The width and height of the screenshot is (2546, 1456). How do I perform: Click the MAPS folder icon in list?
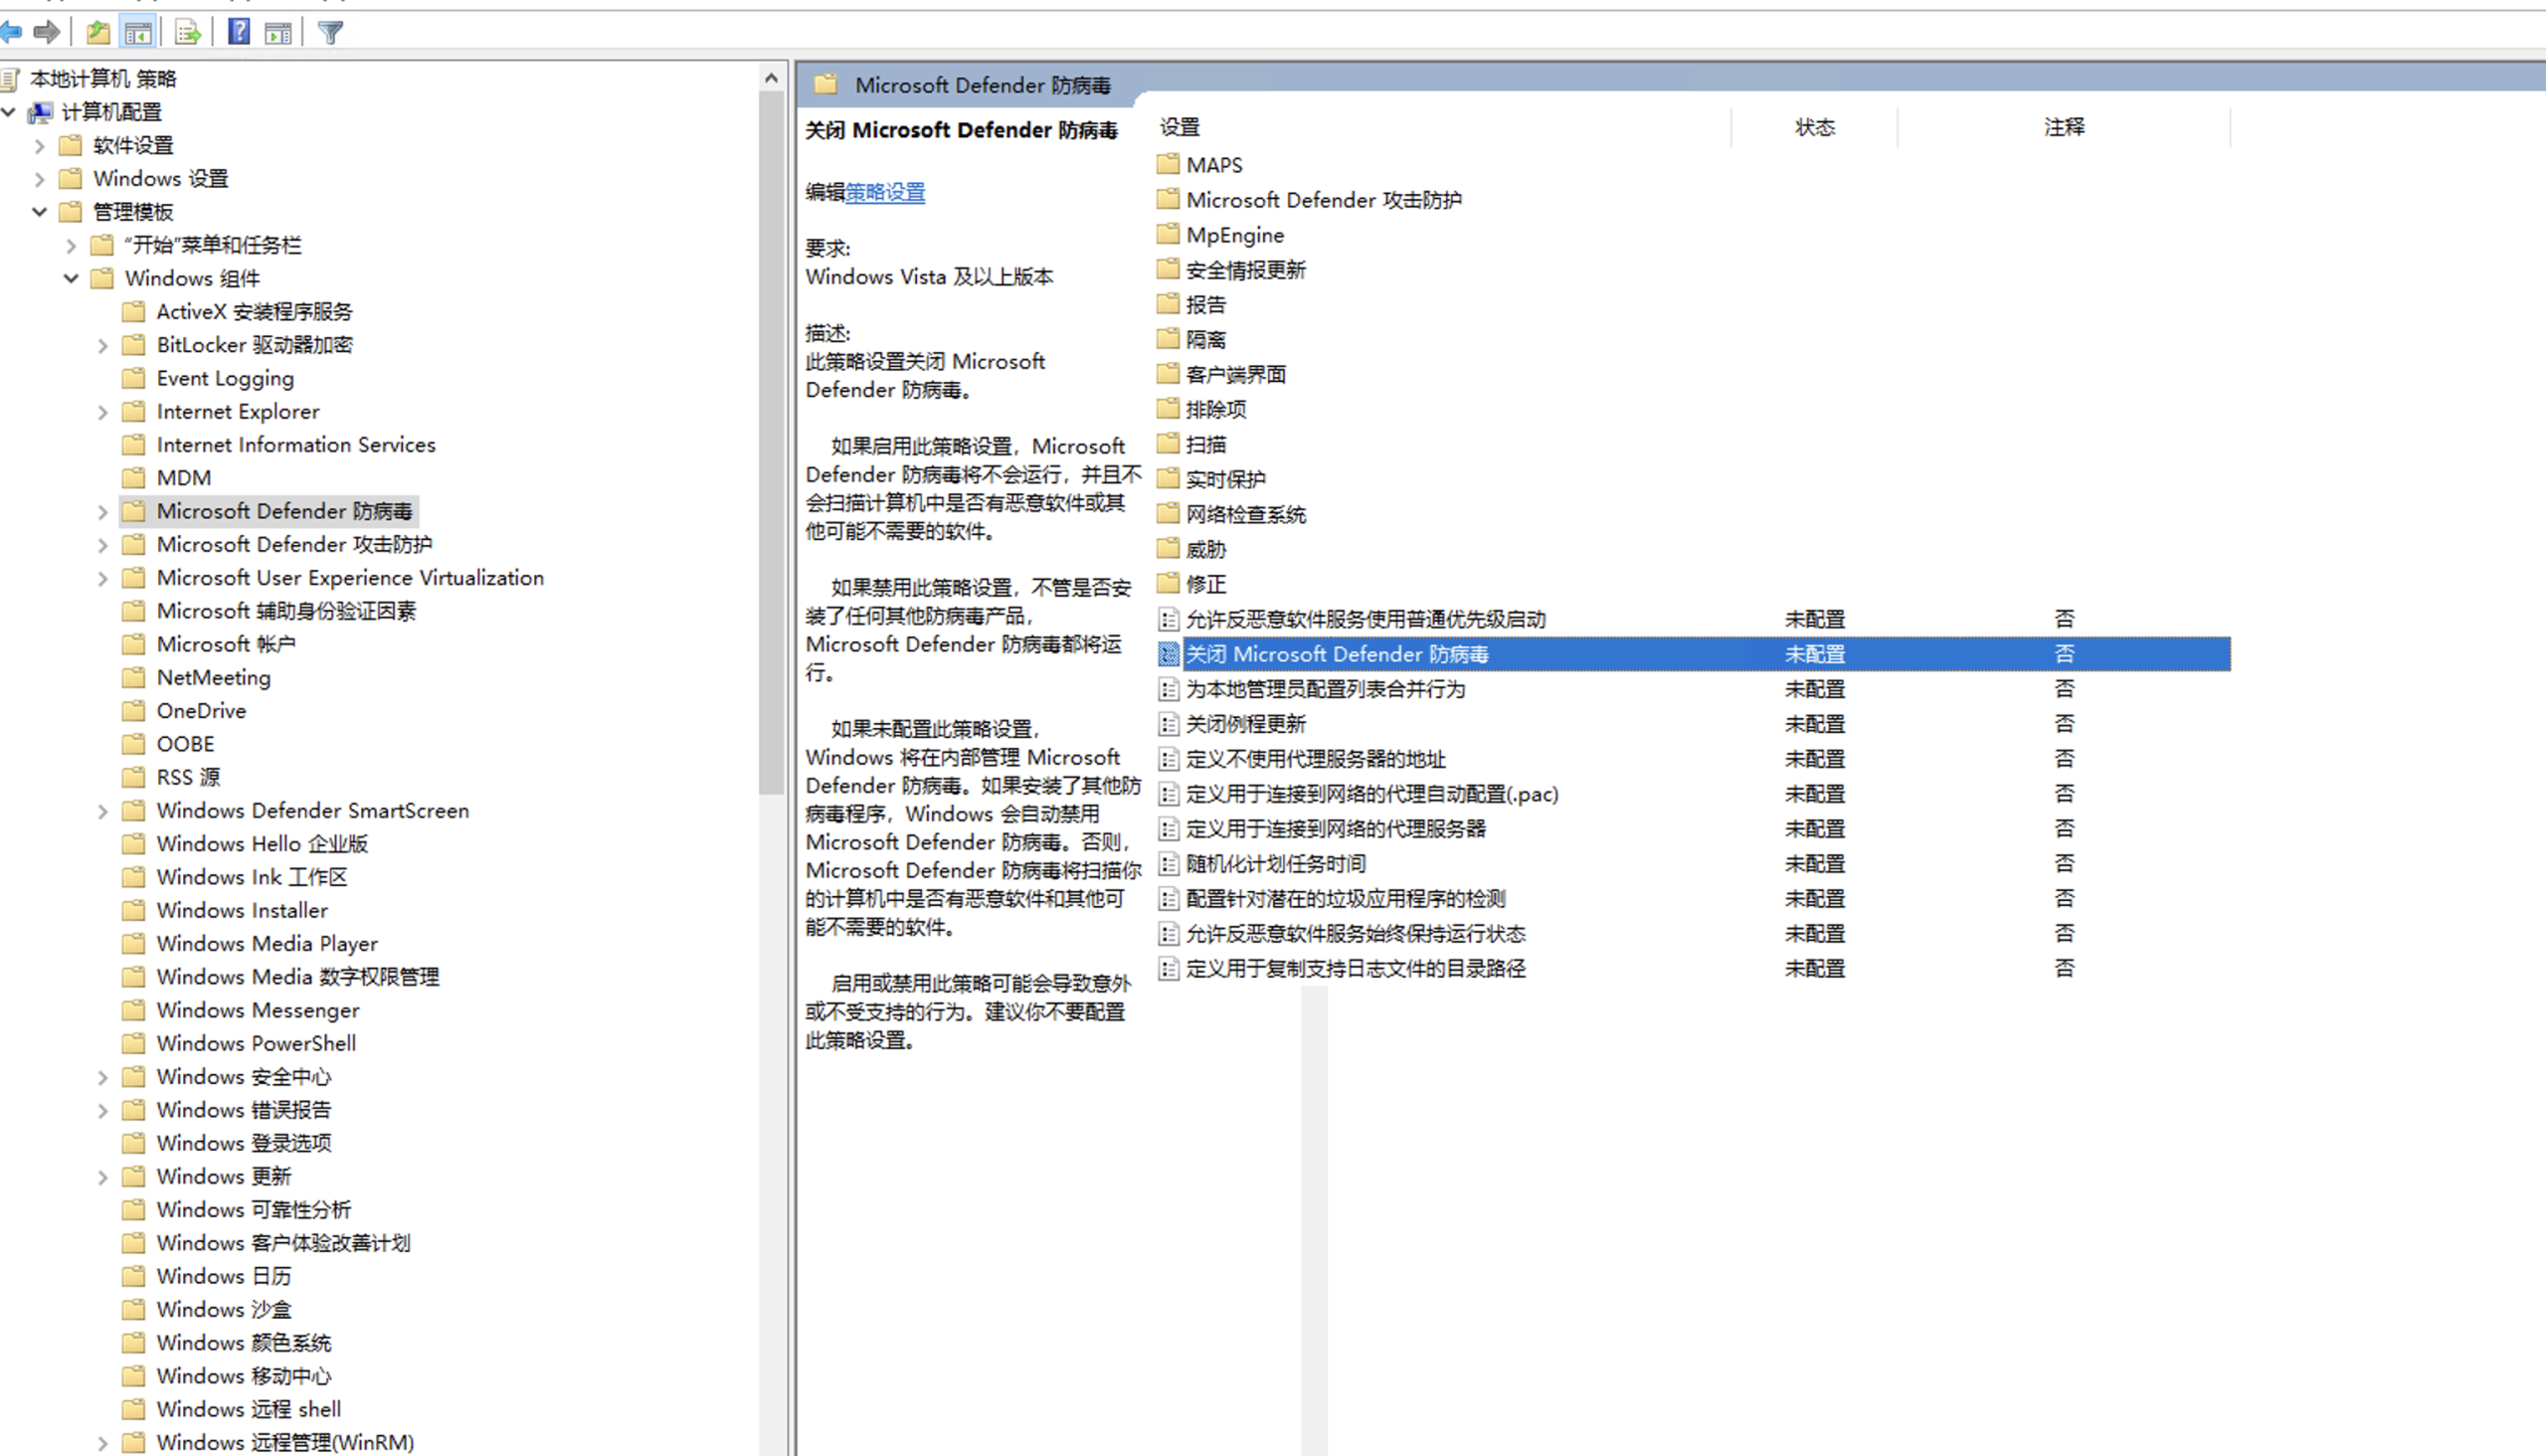point(1168,163)
